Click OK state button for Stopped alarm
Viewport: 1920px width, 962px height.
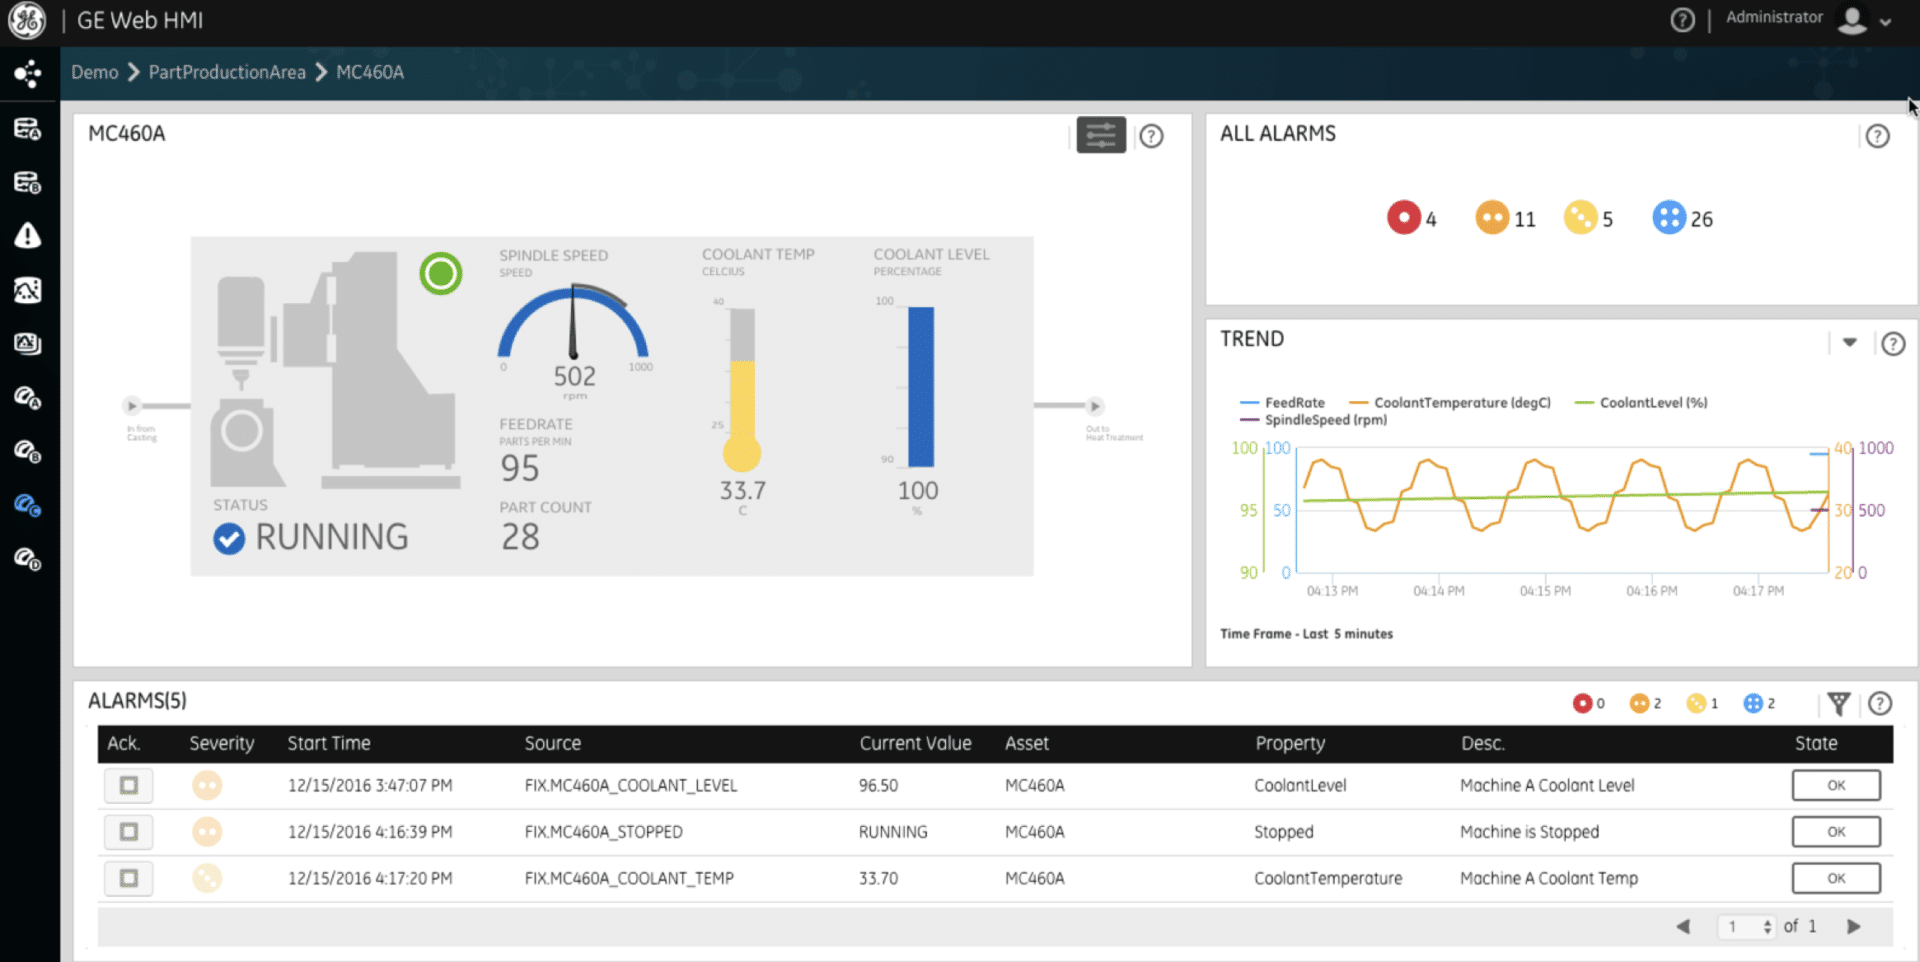(1835, 832)
